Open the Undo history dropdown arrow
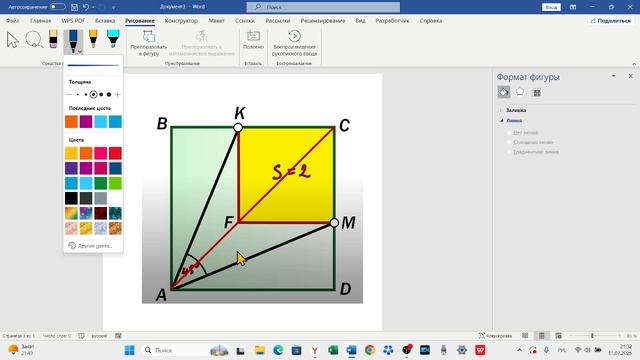The width and height of the screenshot is (640, 360). coord(93,7)
